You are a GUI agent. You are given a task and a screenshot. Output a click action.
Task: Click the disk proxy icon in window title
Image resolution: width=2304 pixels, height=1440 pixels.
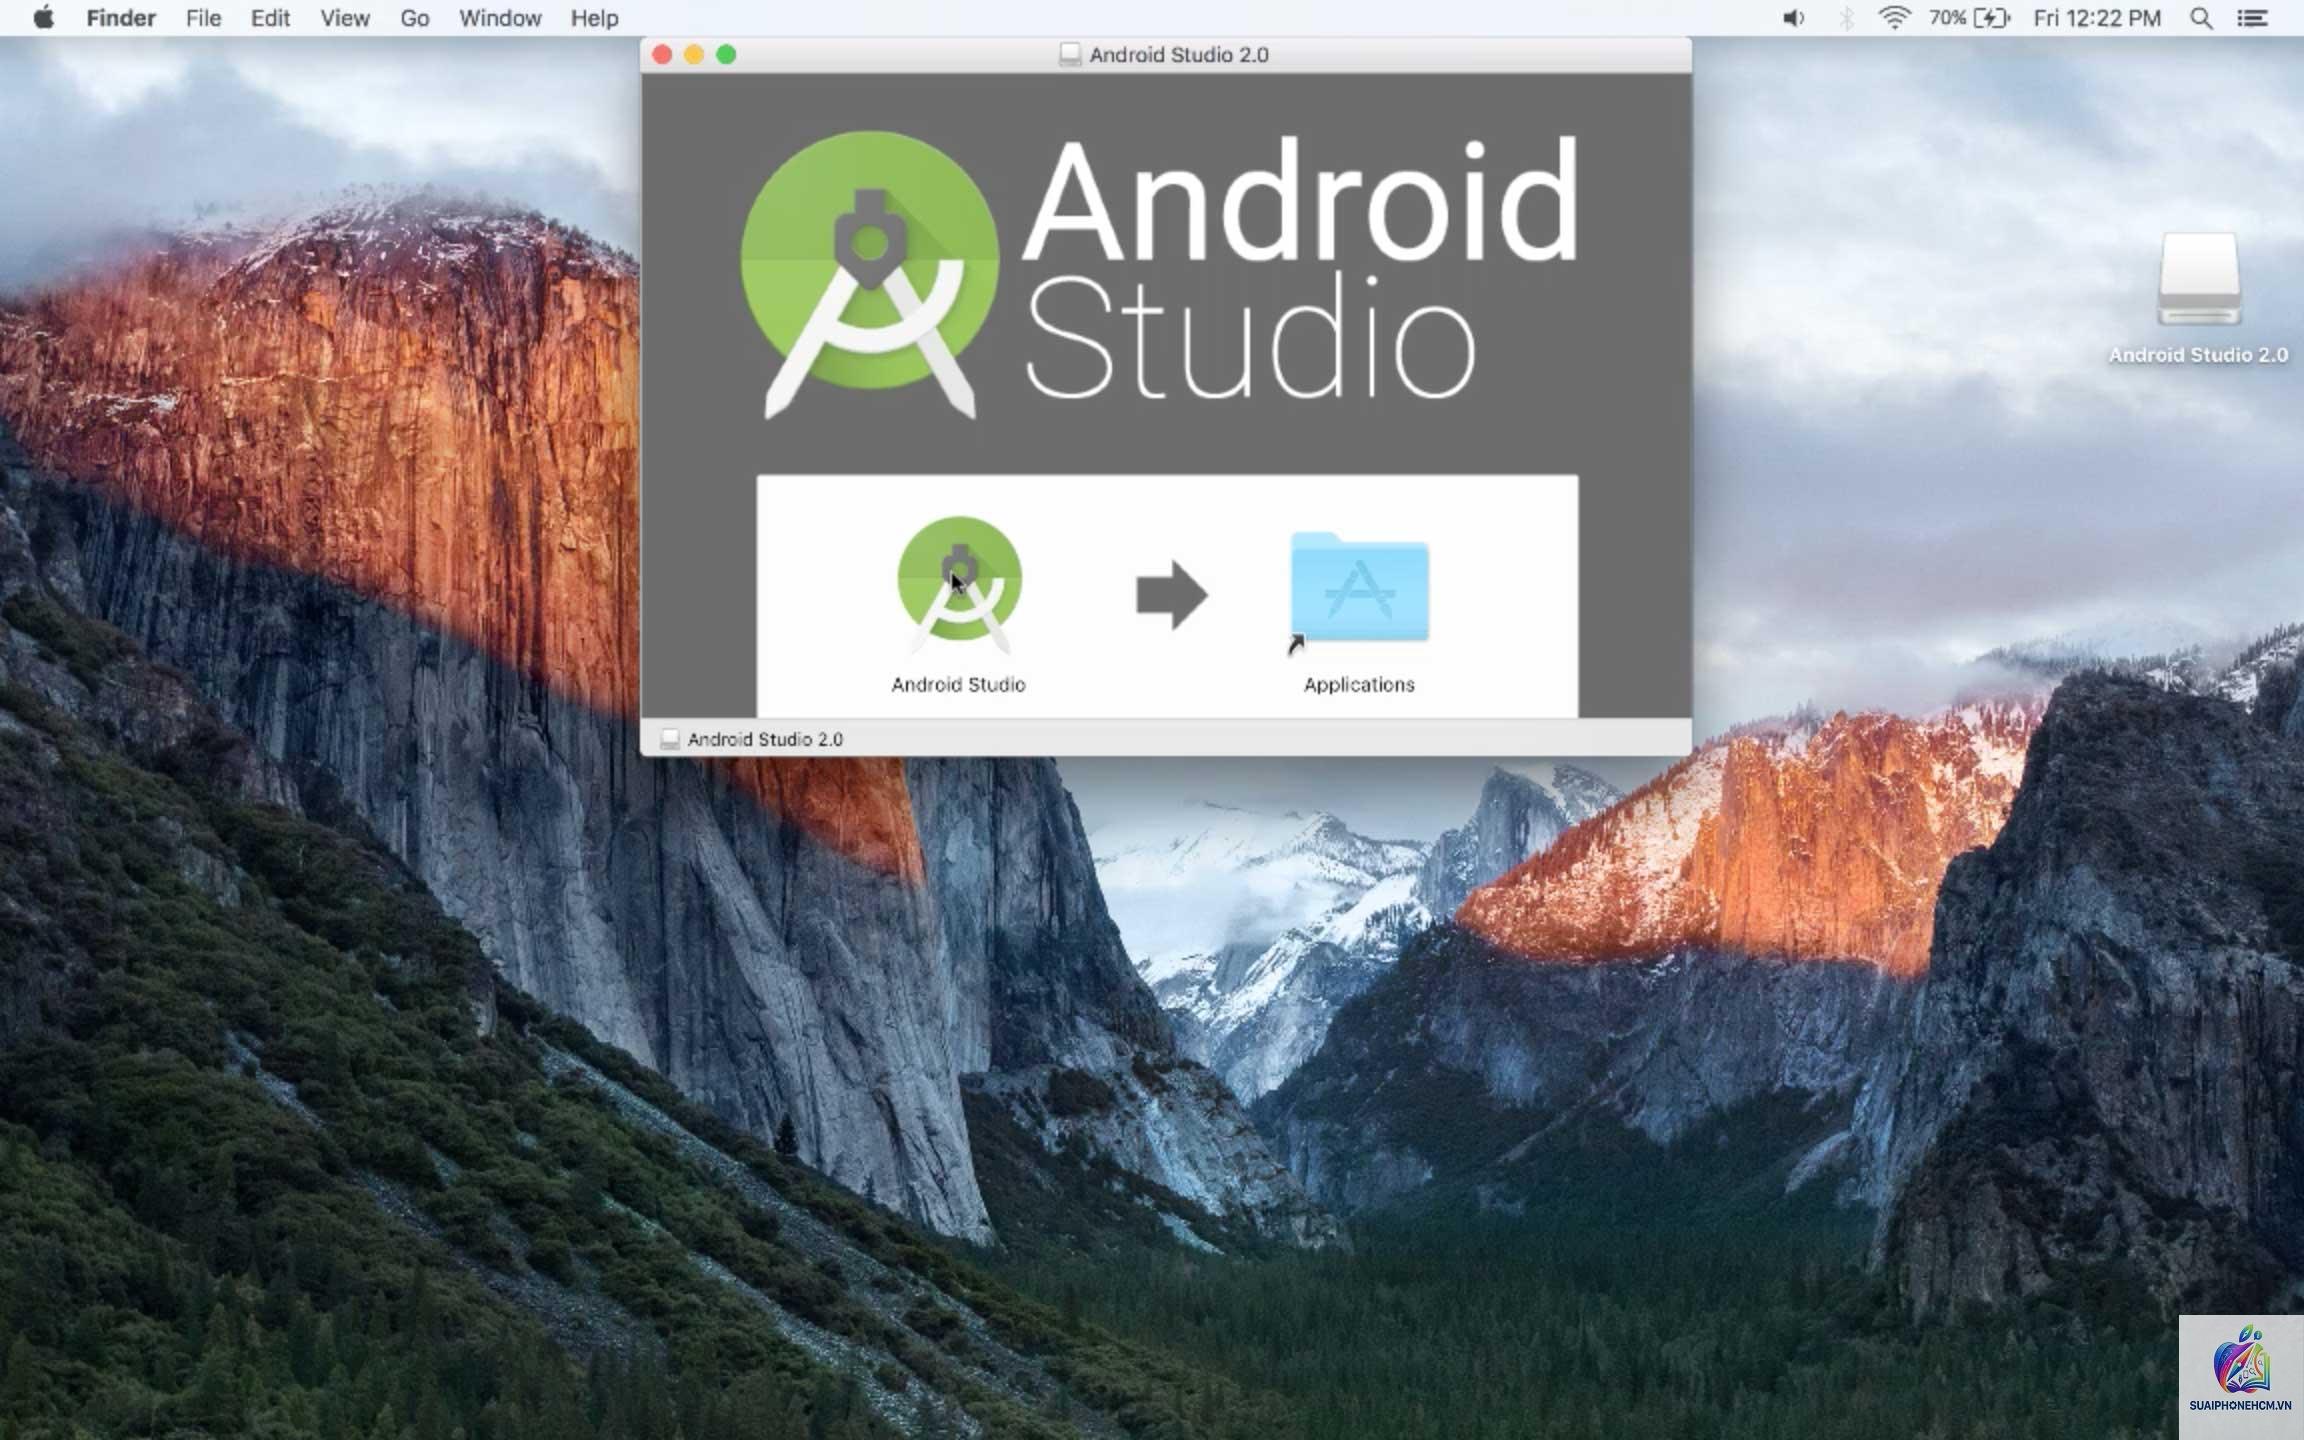coord(1069,55)
